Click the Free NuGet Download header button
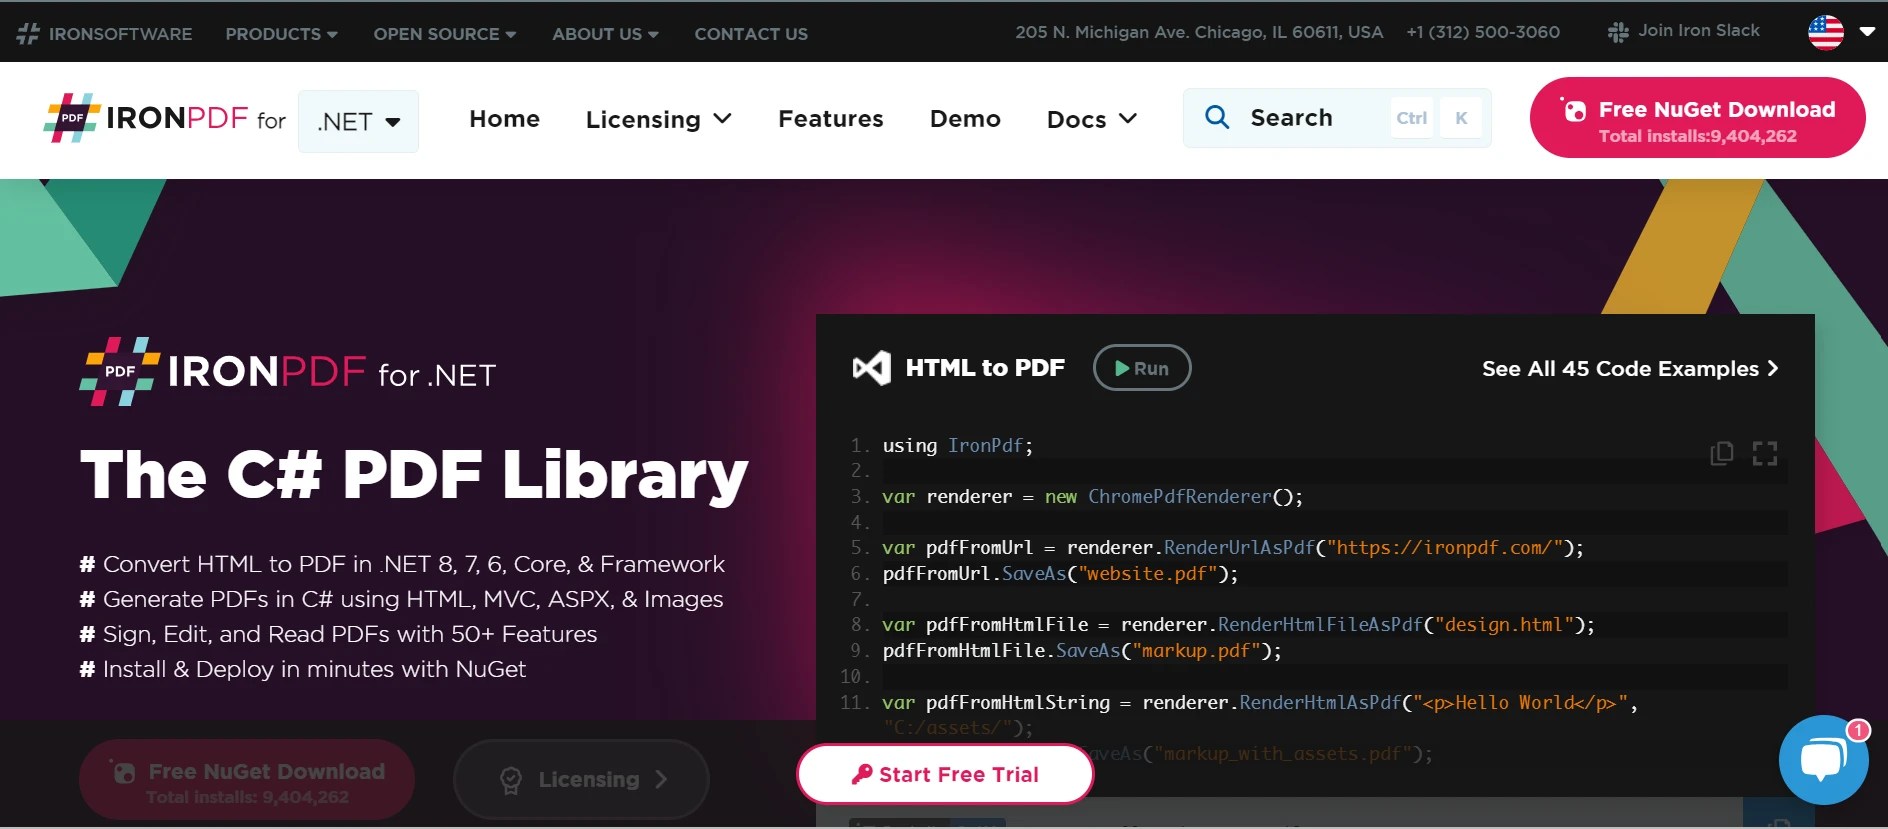This screenshot has width=1888, height=829. pos(1697,117)
